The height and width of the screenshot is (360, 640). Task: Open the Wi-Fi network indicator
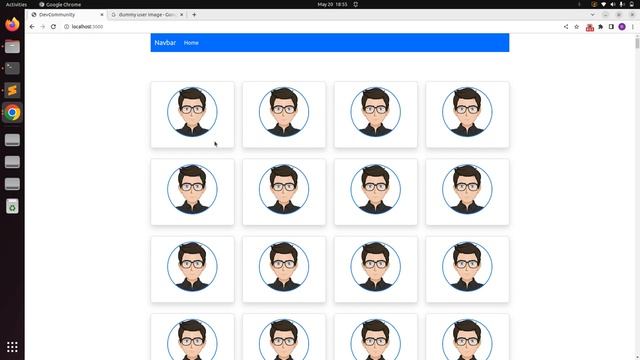click(604, 4)
